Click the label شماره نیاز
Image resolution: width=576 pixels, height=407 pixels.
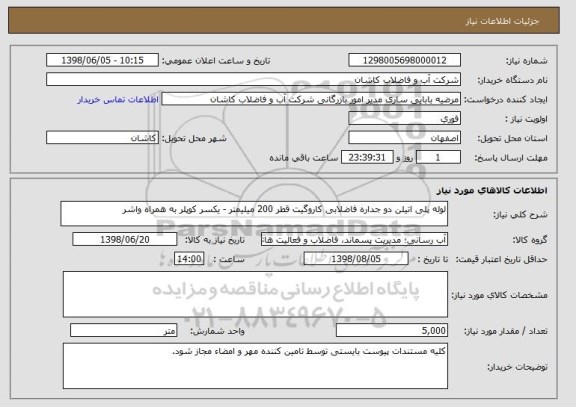click(x=527, y=61)
